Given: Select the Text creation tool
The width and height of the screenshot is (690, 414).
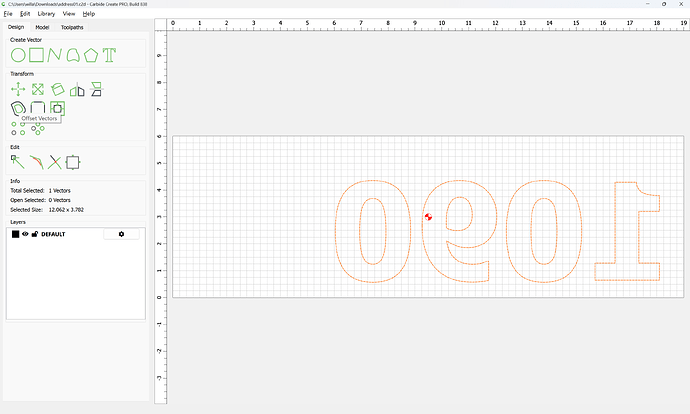Looking at the screenshot, I should pyautogui.click(x=110, y=54).
